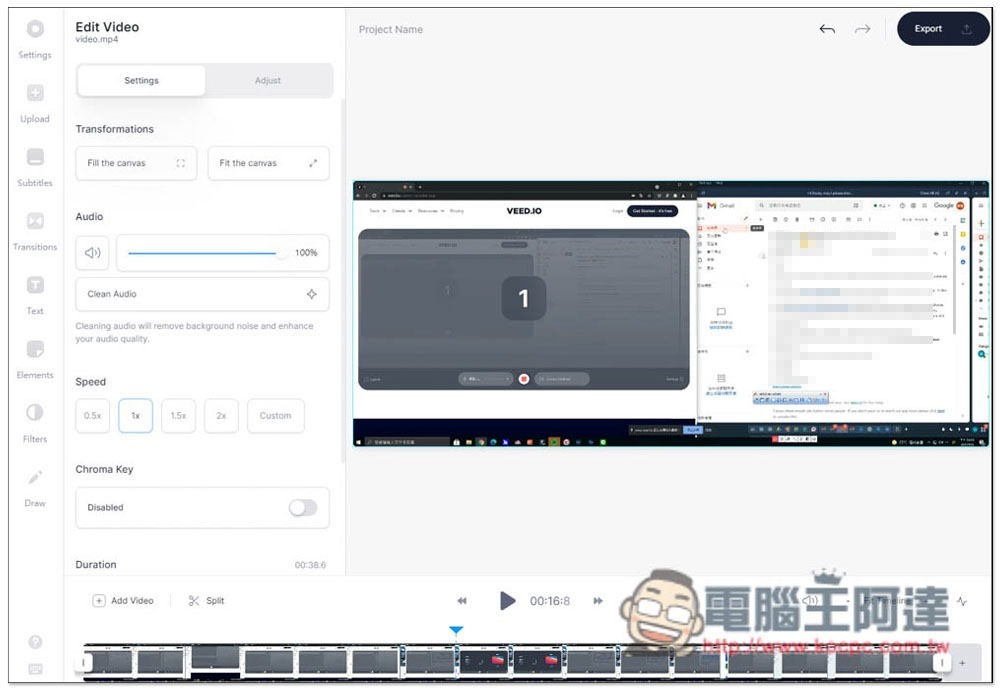The image size is (1000, 691).
Task: Mute audio with the speaker icon
Action: click(x=93, y=253)
